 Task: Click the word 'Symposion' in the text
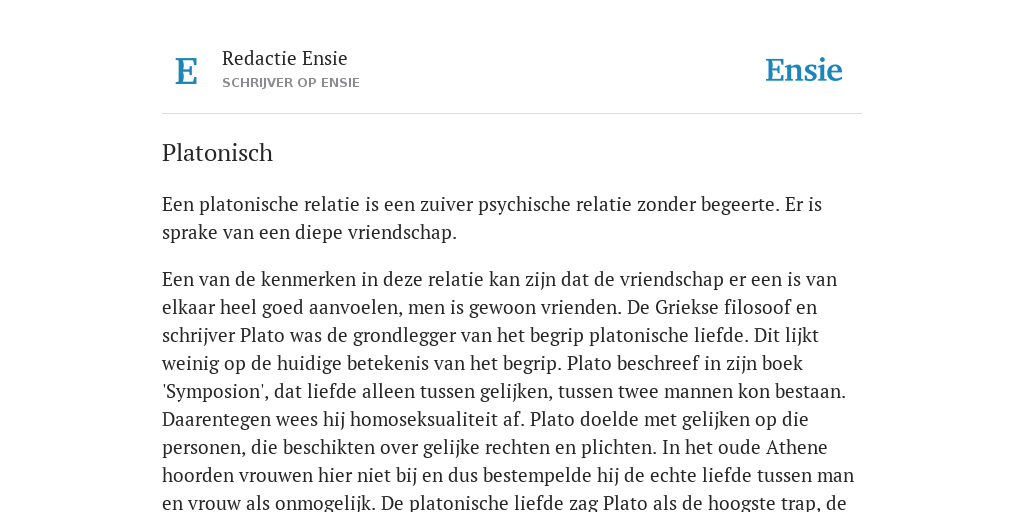click(x=216, y=392)
